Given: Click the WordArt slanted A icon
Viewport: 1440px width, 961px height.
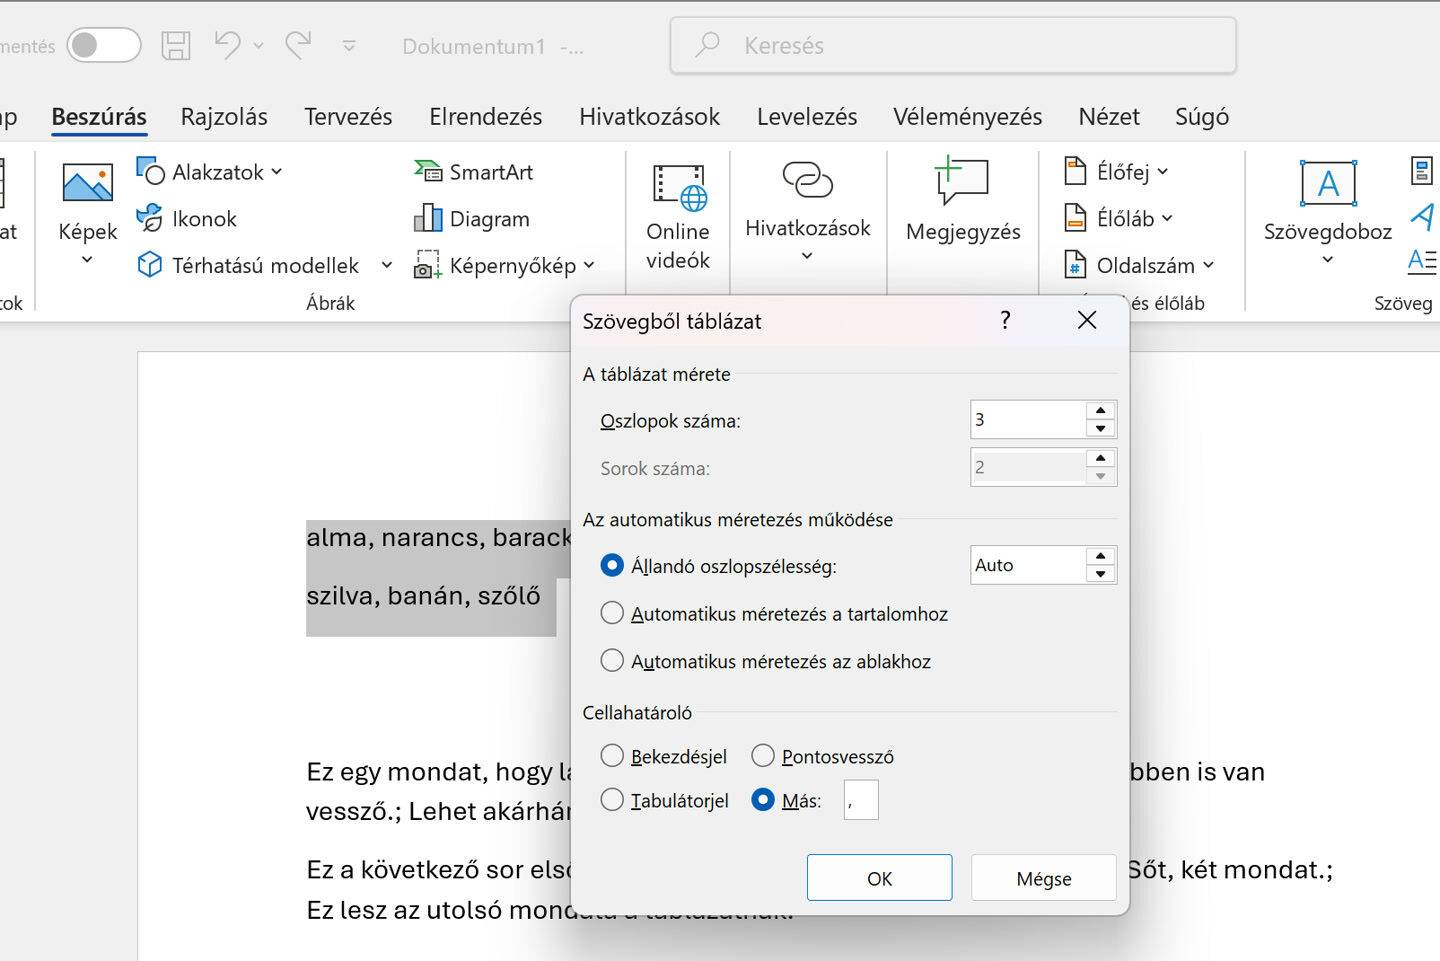Looking at the screenshot, I should 1423,216.
